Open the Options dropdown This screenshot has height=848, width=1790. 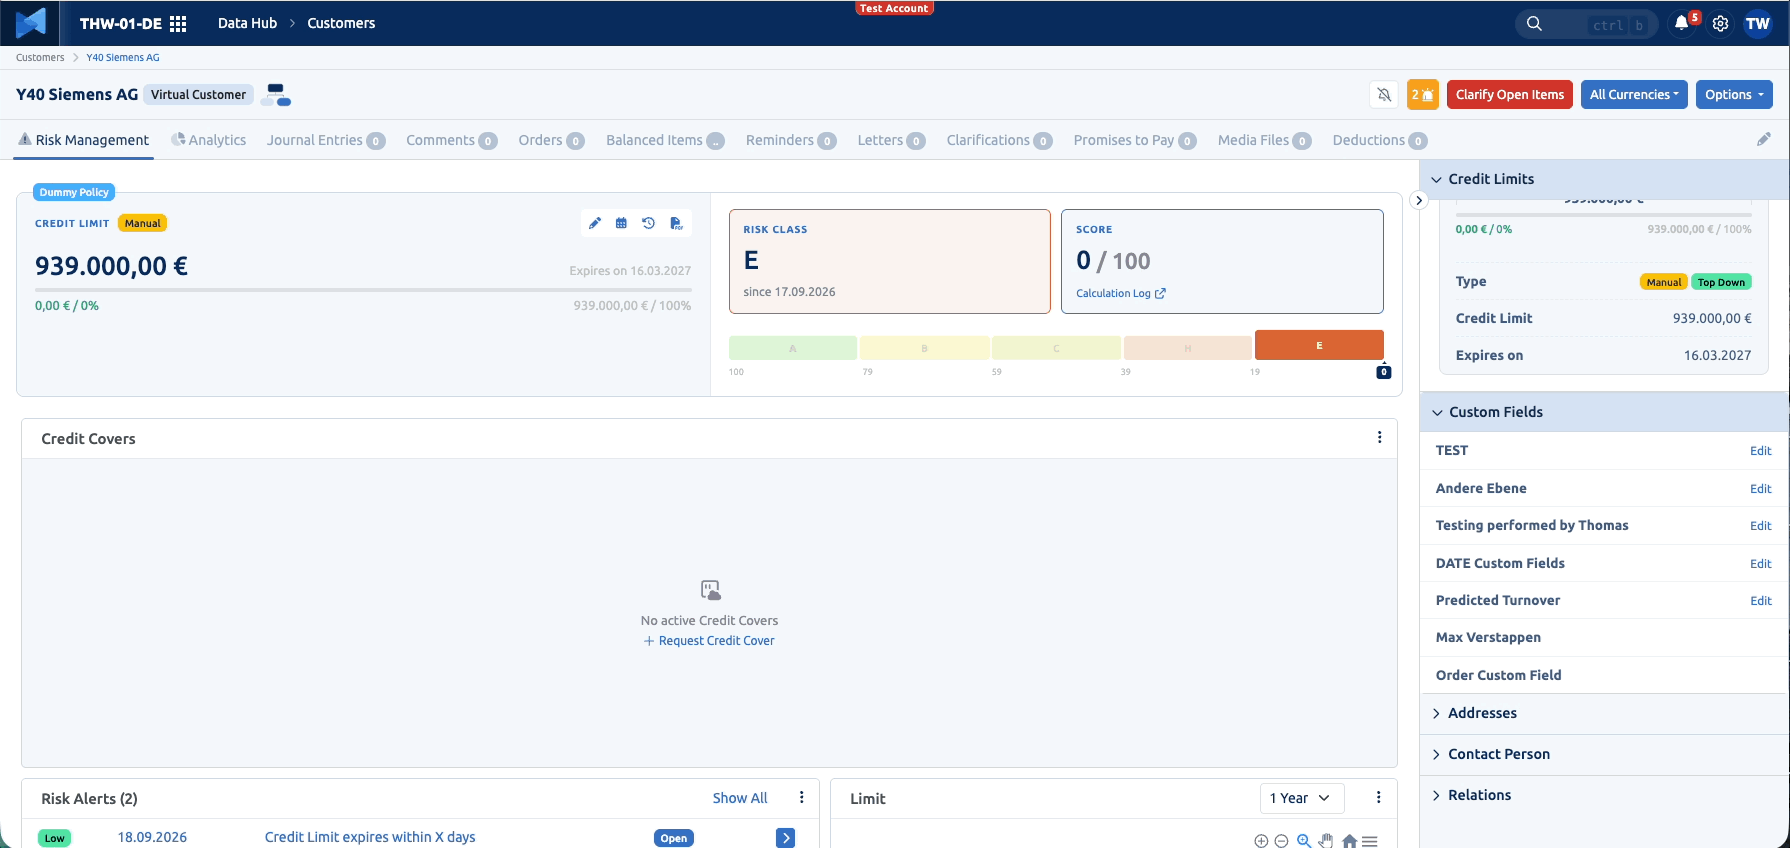pos(1734,94)
